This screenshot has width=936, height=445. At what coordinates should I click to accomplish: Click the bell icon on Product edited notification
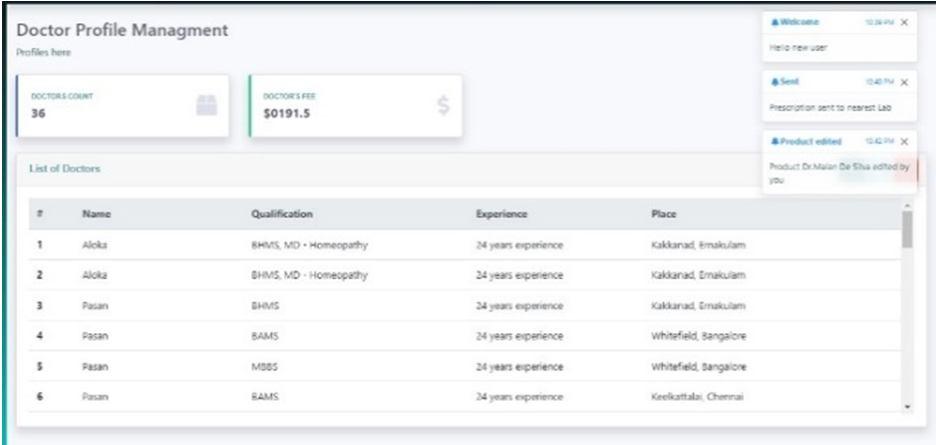pos(773,142)
